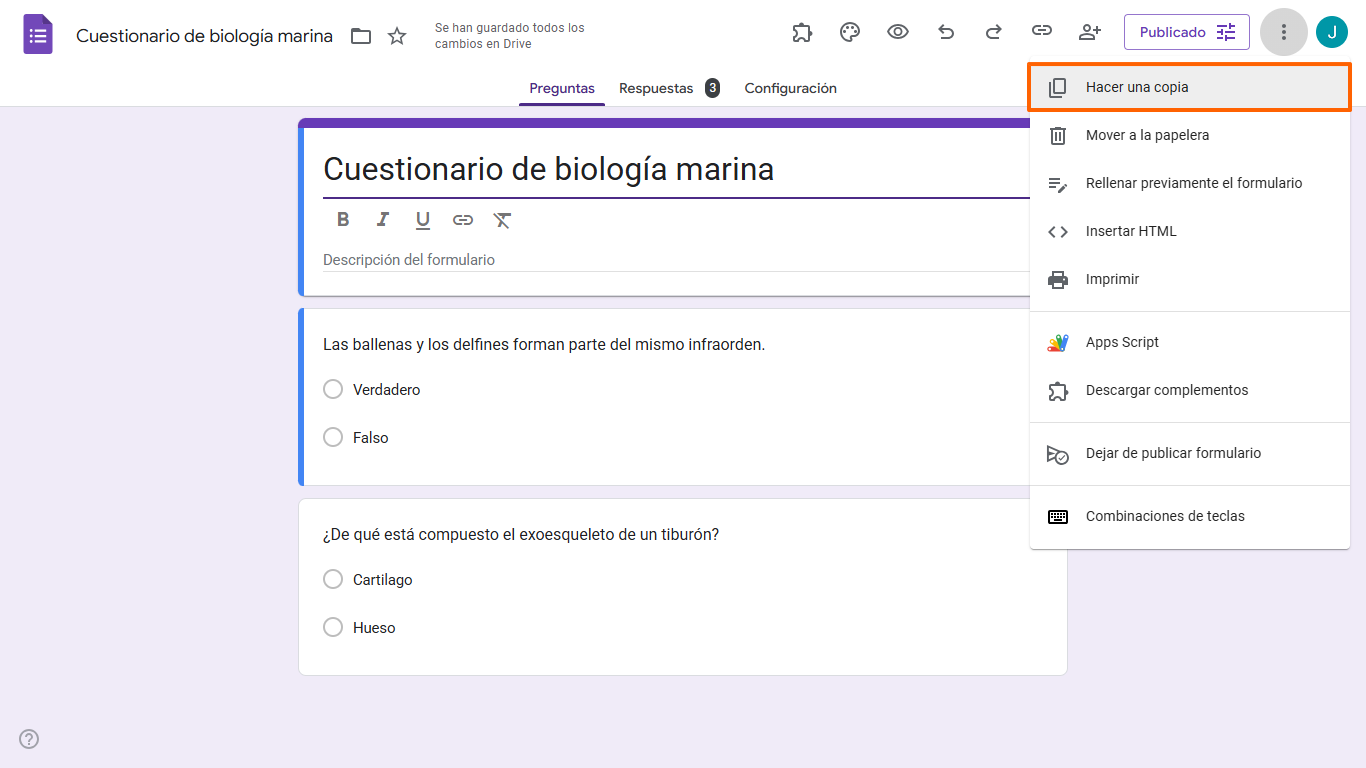
Task: Select the Verdadero radio option
Action: coord(333,389)
